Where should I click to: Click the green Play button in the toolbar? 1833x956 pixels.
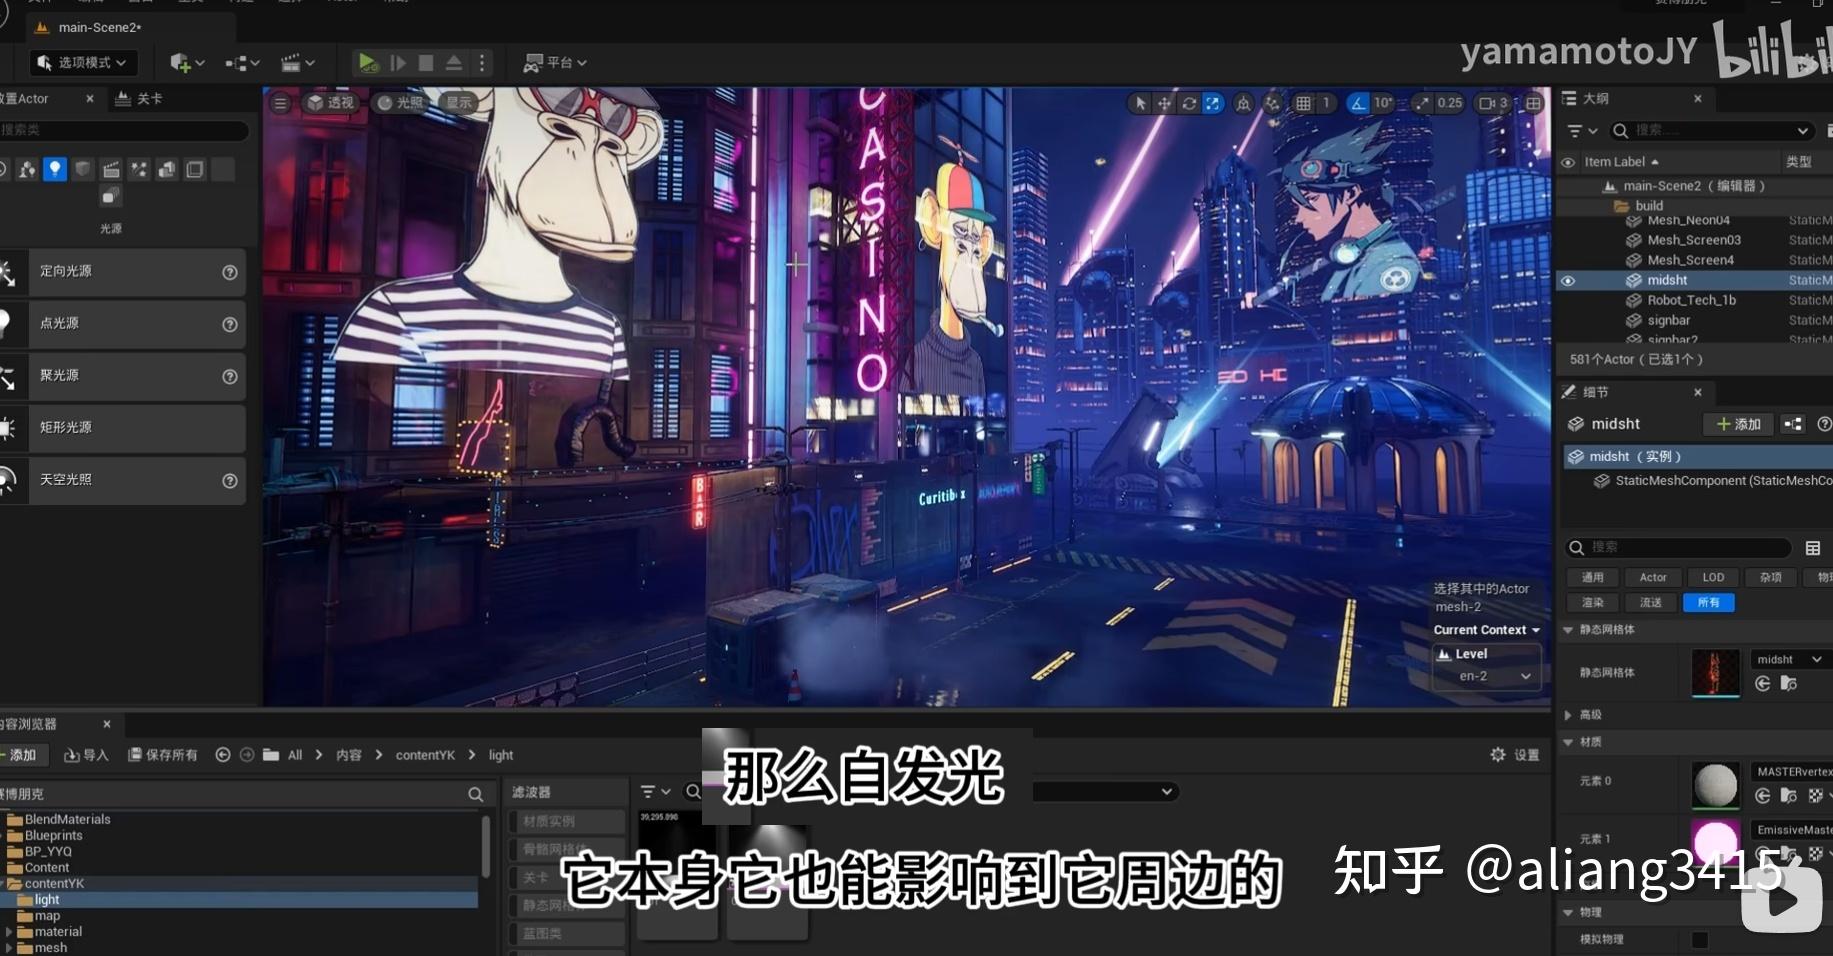point(367,62)
